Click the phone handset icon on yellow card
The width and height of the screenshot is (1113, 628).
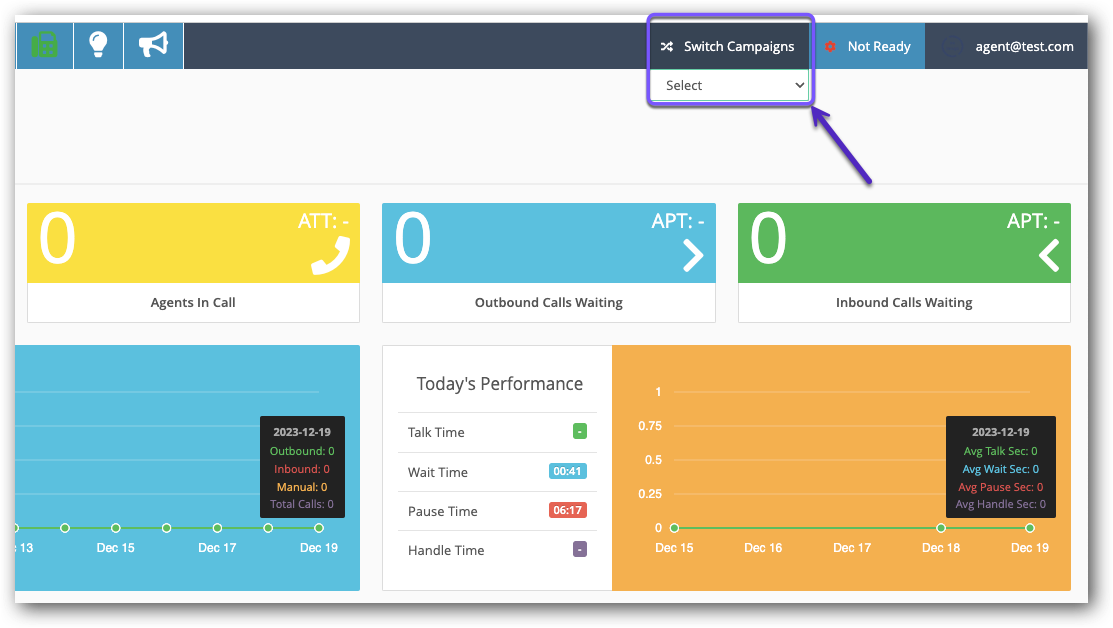tap(330, 255)
